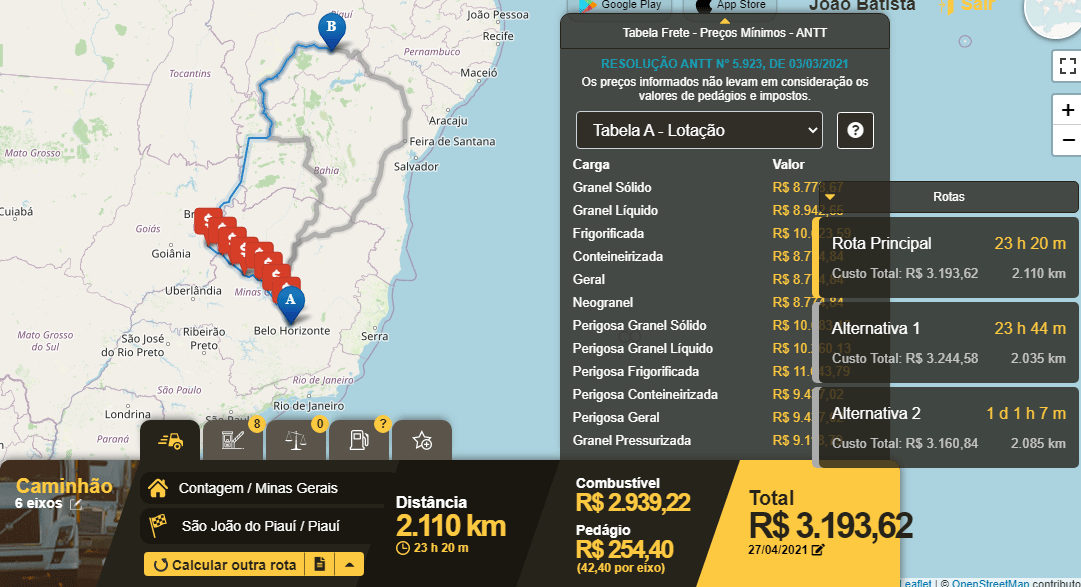This screenshot has height=587, width=1081.
Task: Open the weigh stations scale tab
Action: point(296,440)
